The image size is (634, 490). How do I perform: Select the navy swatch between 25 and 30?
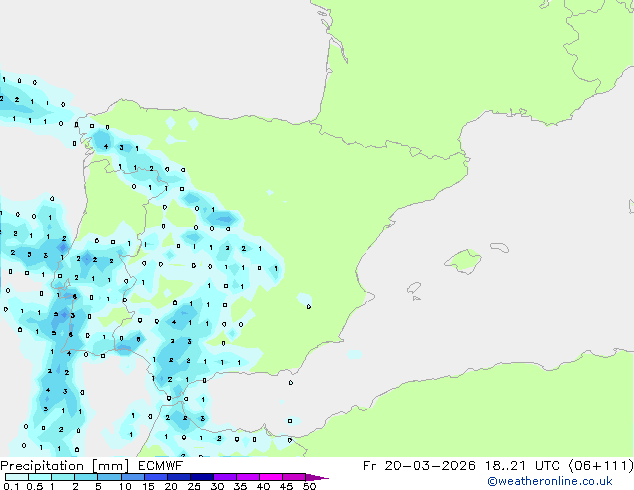[201, 477]
